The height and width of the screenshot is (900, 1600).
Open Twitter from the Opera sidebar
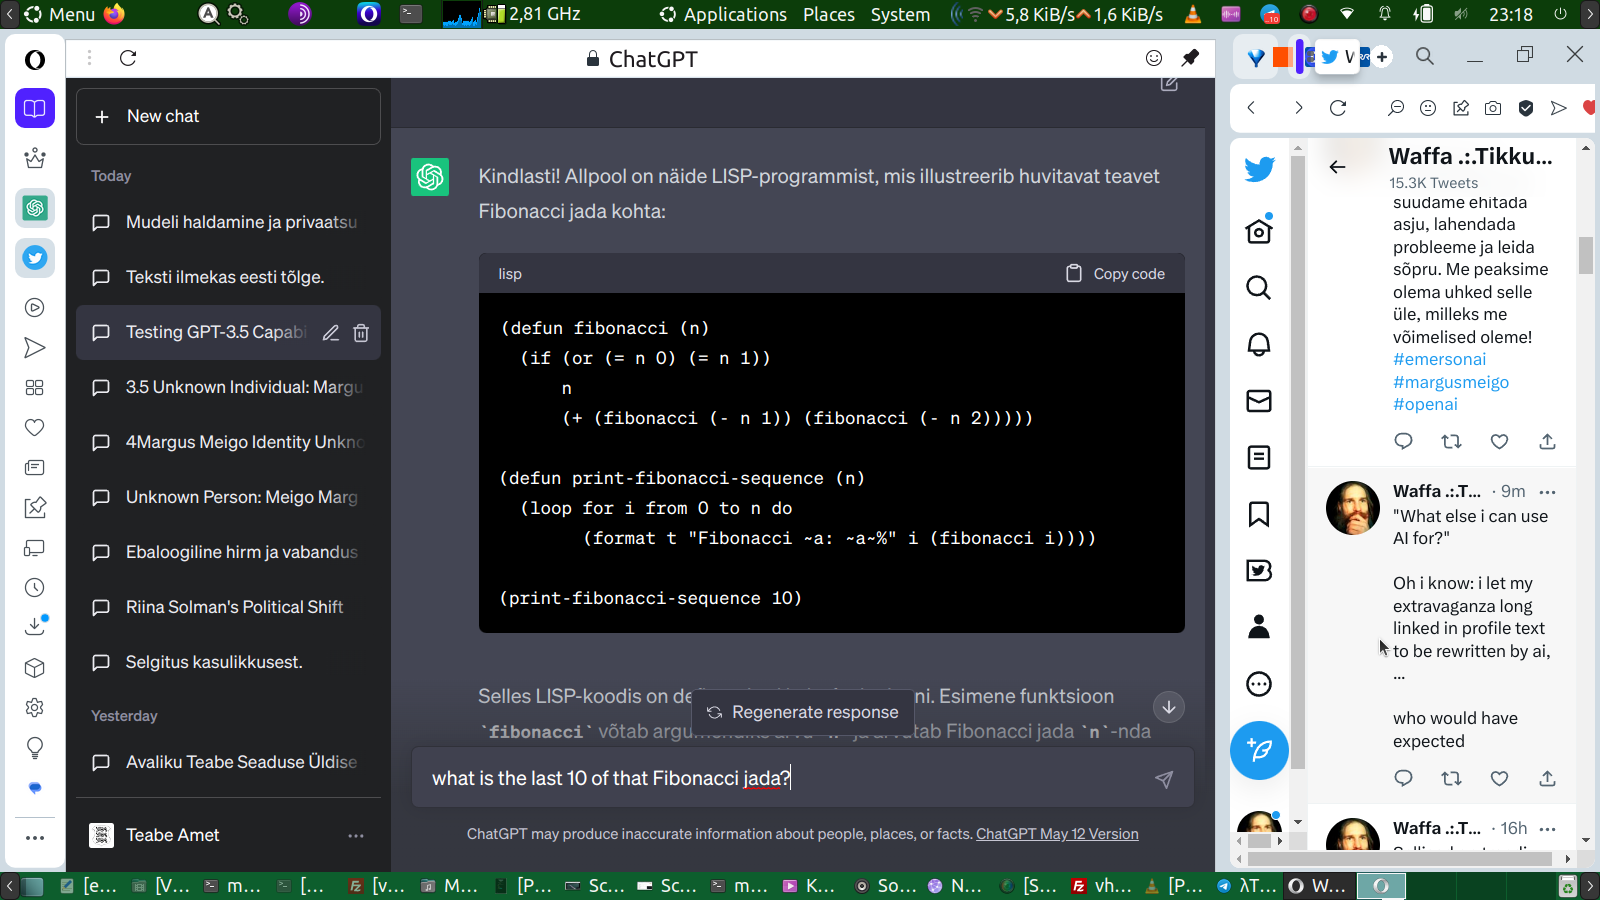35,258
